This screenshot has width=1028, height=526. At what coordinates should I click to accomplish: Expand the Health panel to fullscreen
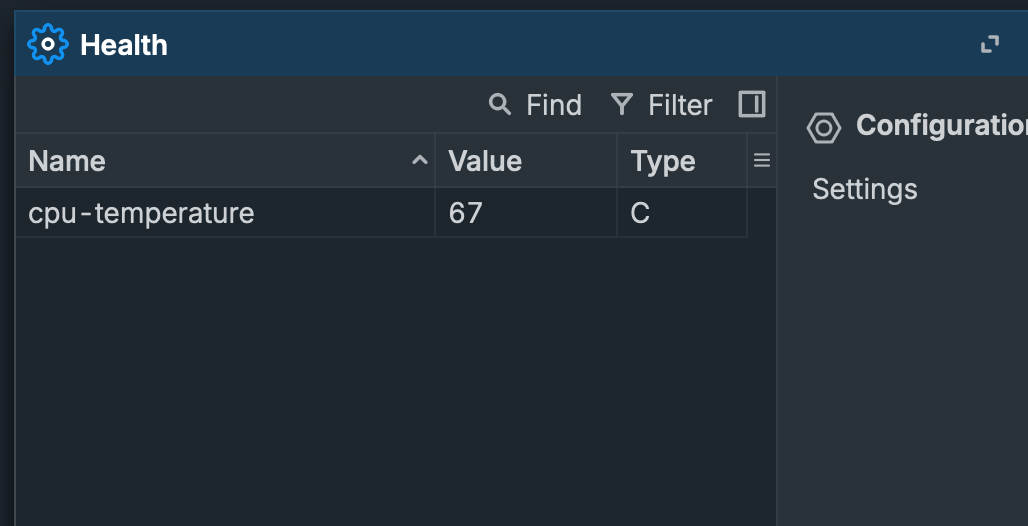pyautogui.click(x=989, y=45)
